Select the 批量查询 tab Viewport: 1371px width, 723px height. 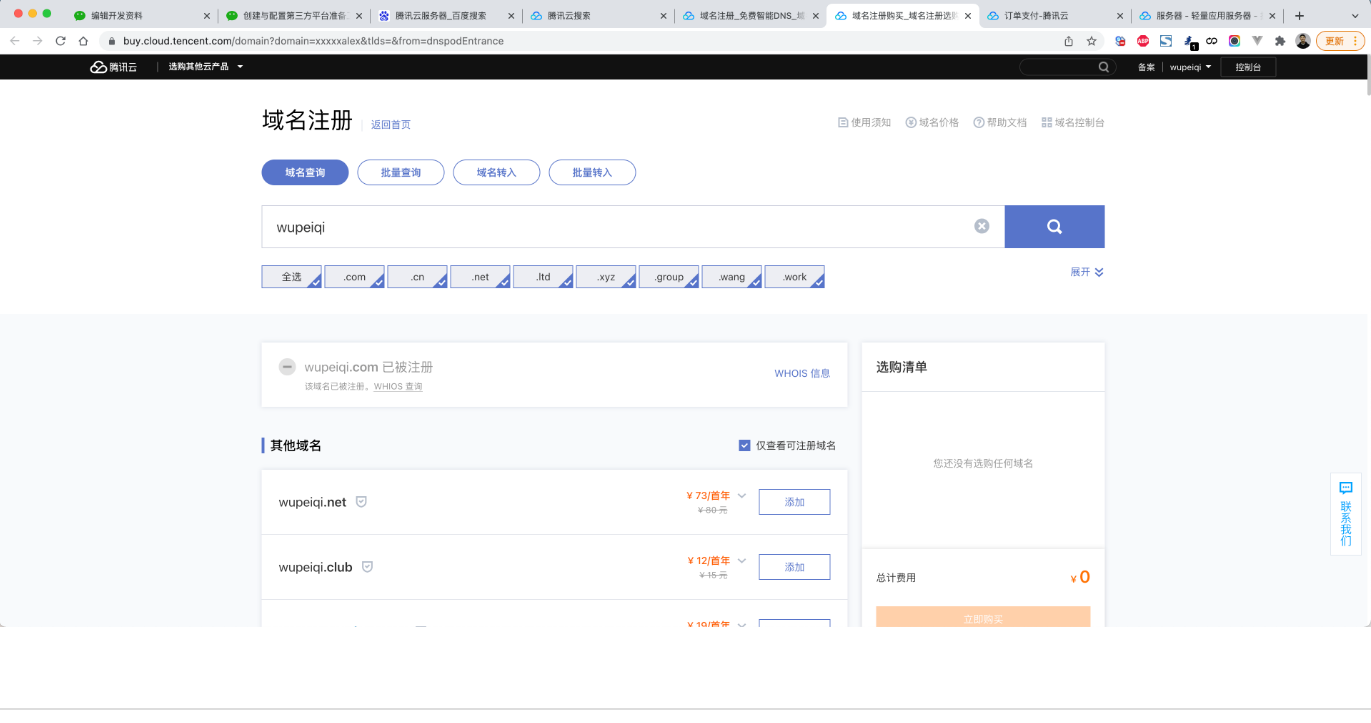(x=401, y=172)
